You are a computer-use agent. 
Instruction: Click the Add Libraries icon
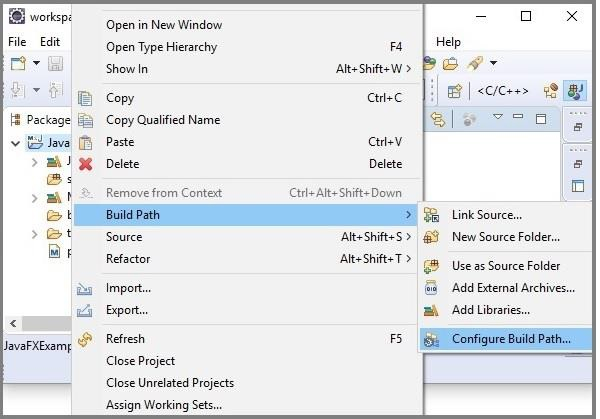point(432,310)
